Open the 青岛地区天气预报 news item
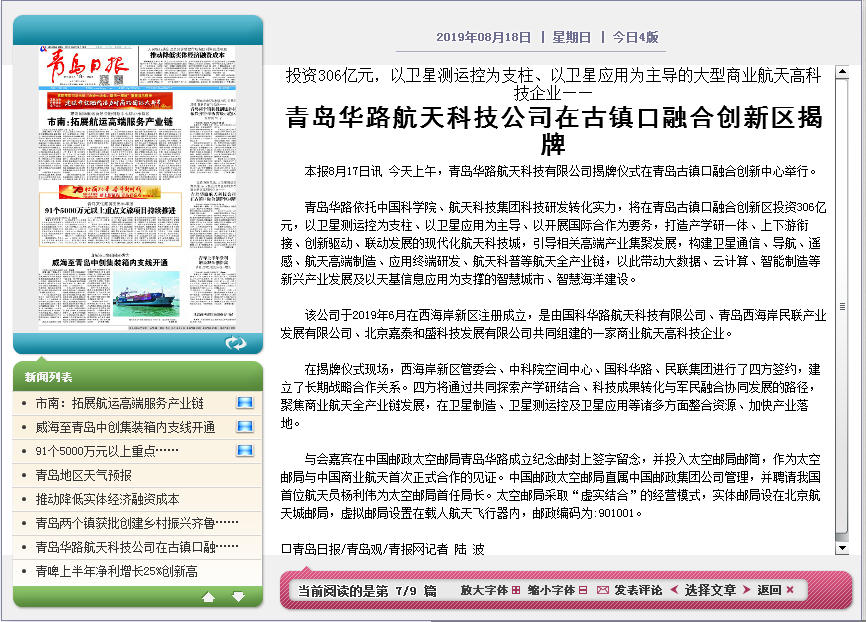This screenshot has height=622, width=866. click(x=83, y=475)
